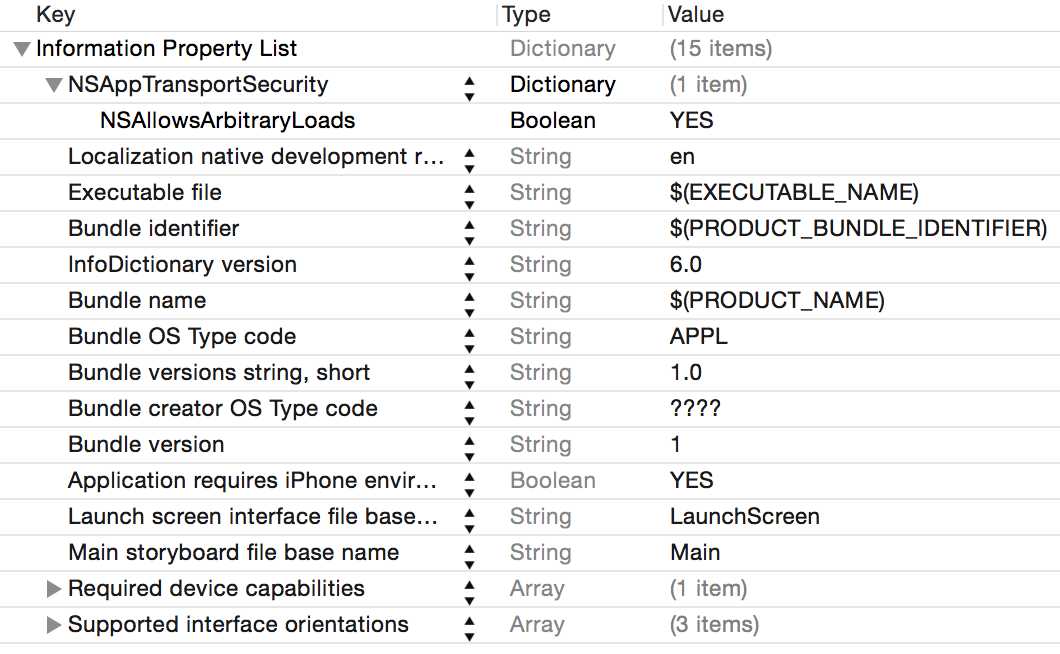This screenshot has height=654, width=1060.
Task: Select the NSAllowsArbitraryLoads YES value
Action: pos(691,121)
